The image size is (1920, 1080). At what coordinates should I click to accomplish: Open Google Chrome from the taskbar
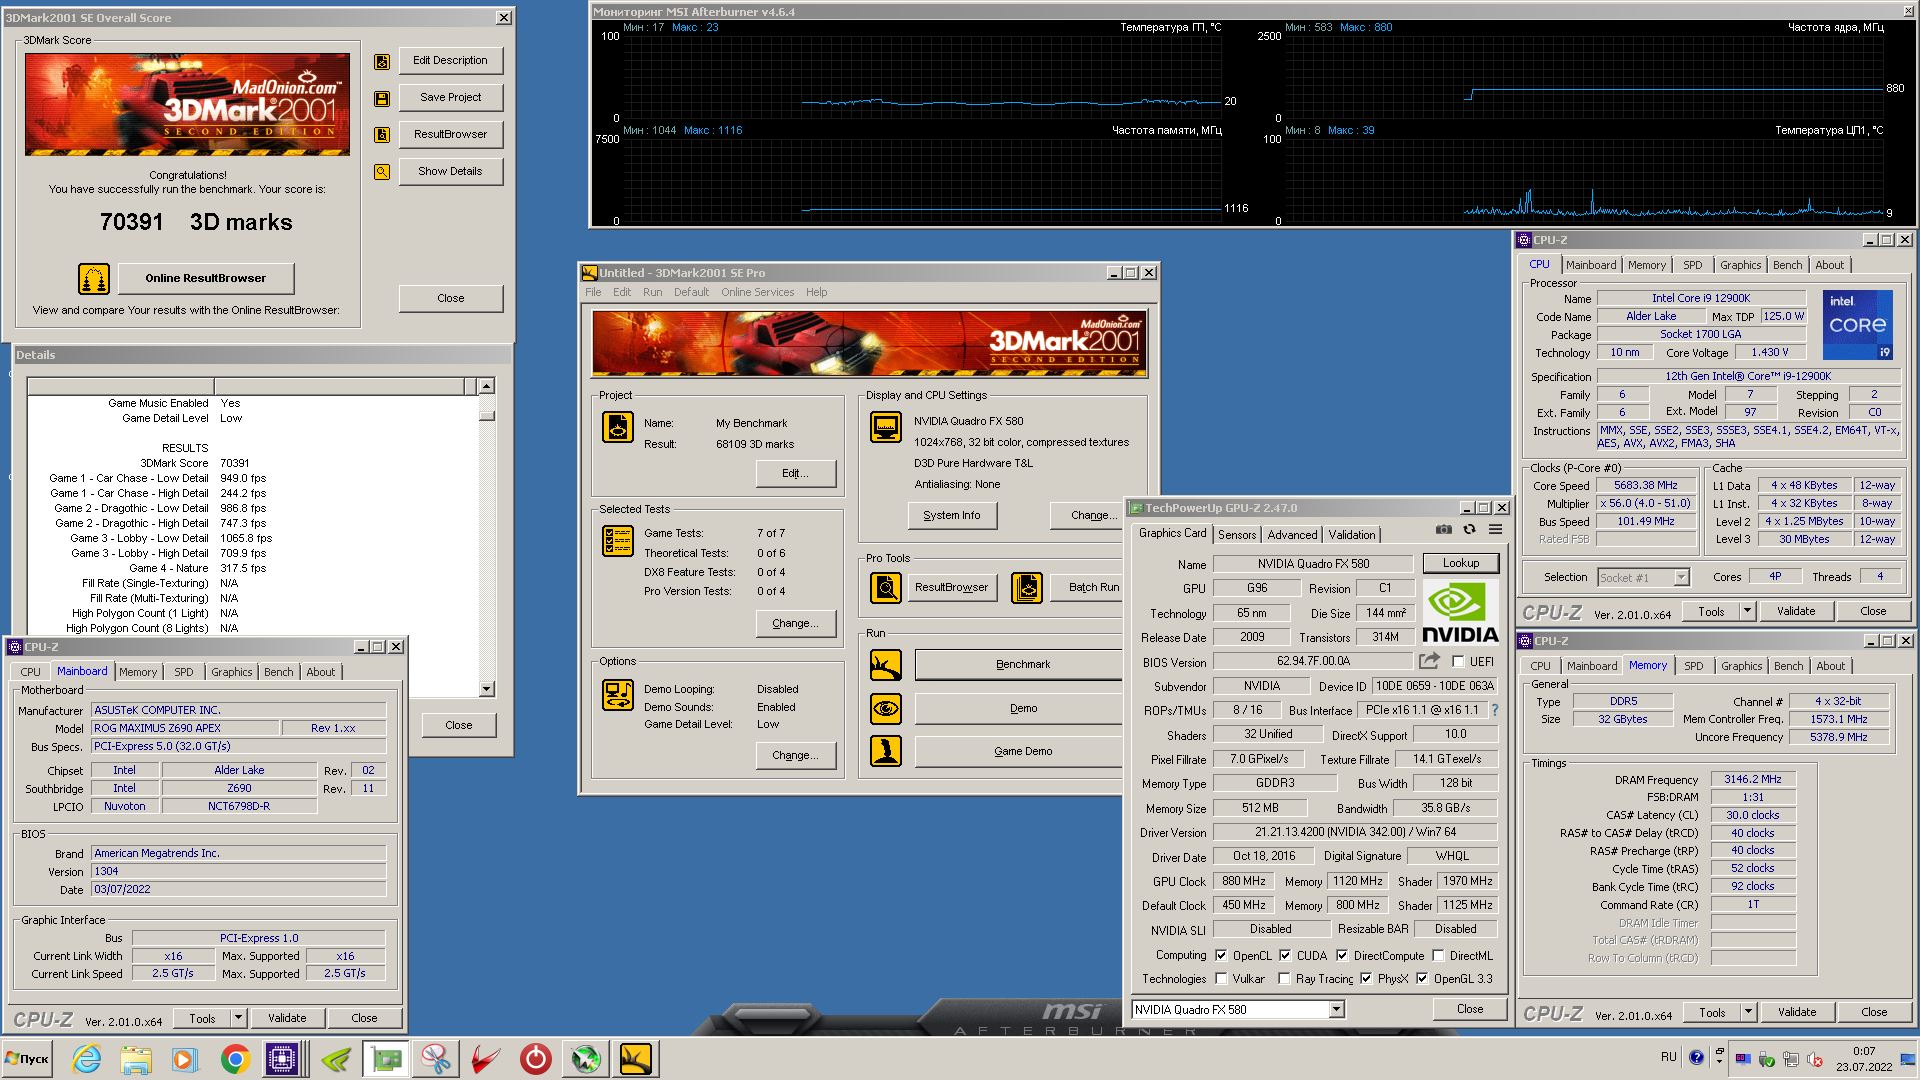pos(235,1059)
